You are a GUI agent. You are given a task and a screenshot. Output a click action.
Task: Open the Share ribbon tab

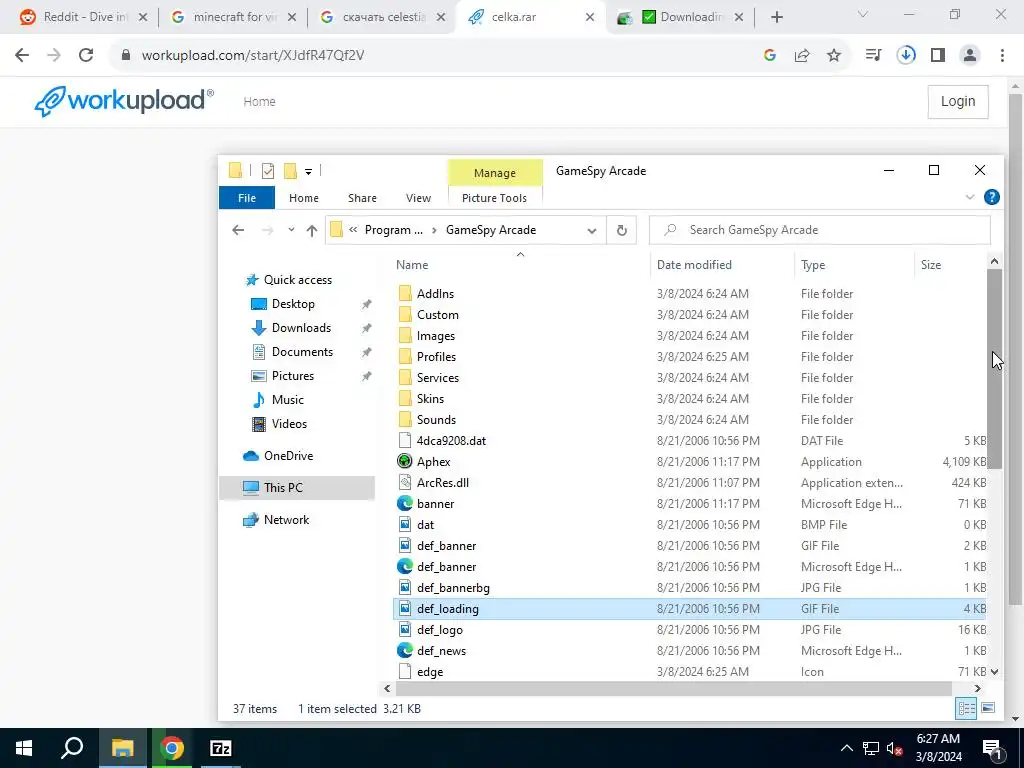362,198
